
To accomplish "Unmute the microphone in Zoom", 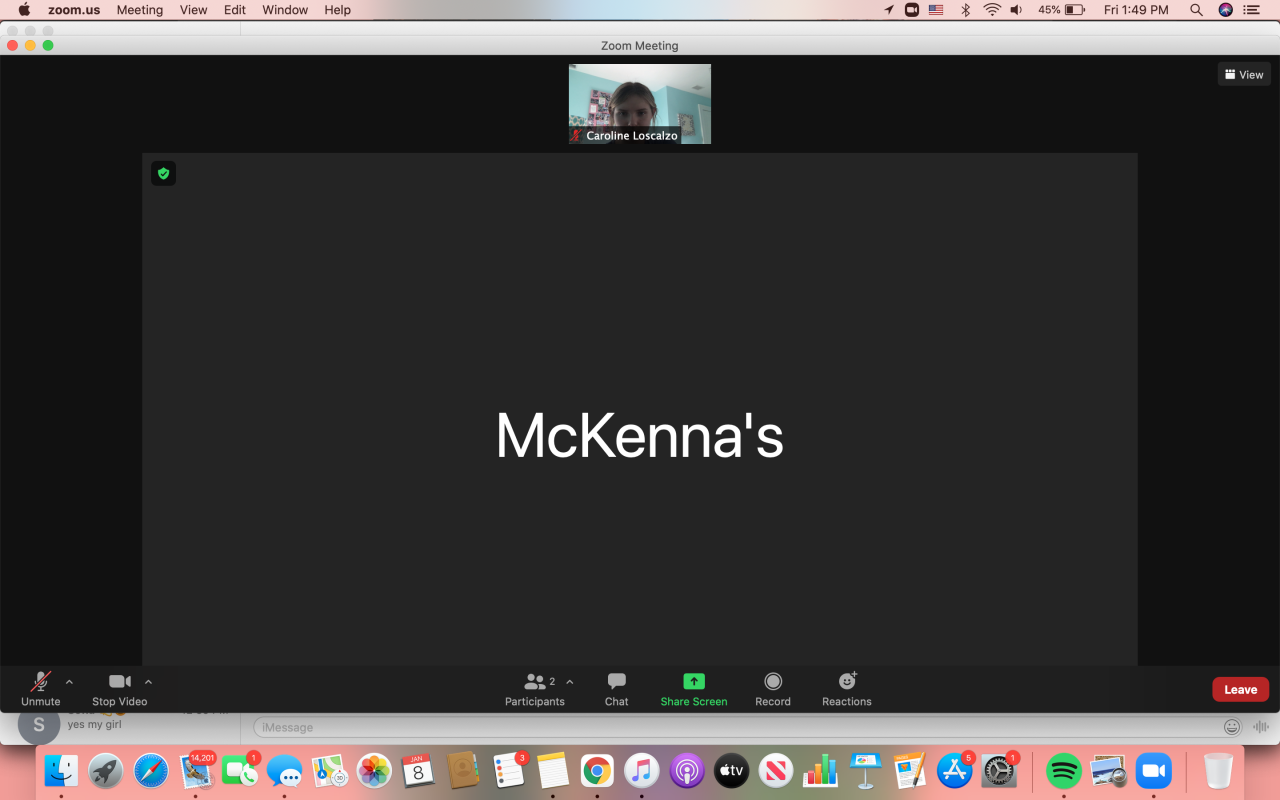I will [41, 688].
